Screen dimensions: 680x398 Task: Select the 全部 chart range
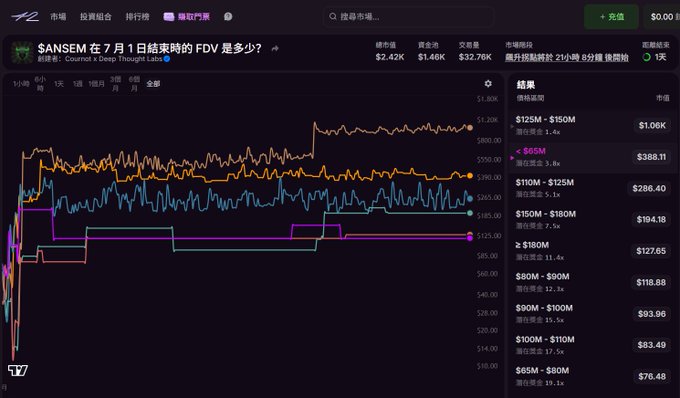click(153, 84)
